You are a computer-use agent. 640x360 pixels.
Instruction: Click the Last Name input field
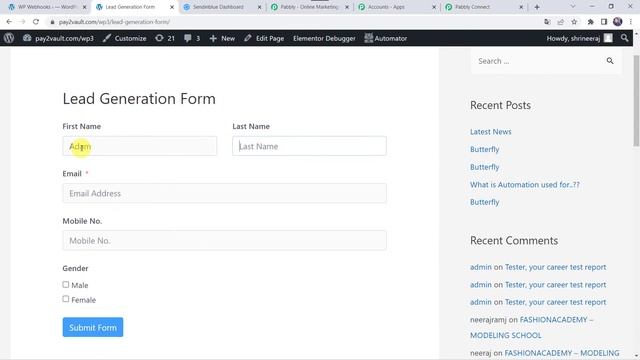[x=309, y=146]
